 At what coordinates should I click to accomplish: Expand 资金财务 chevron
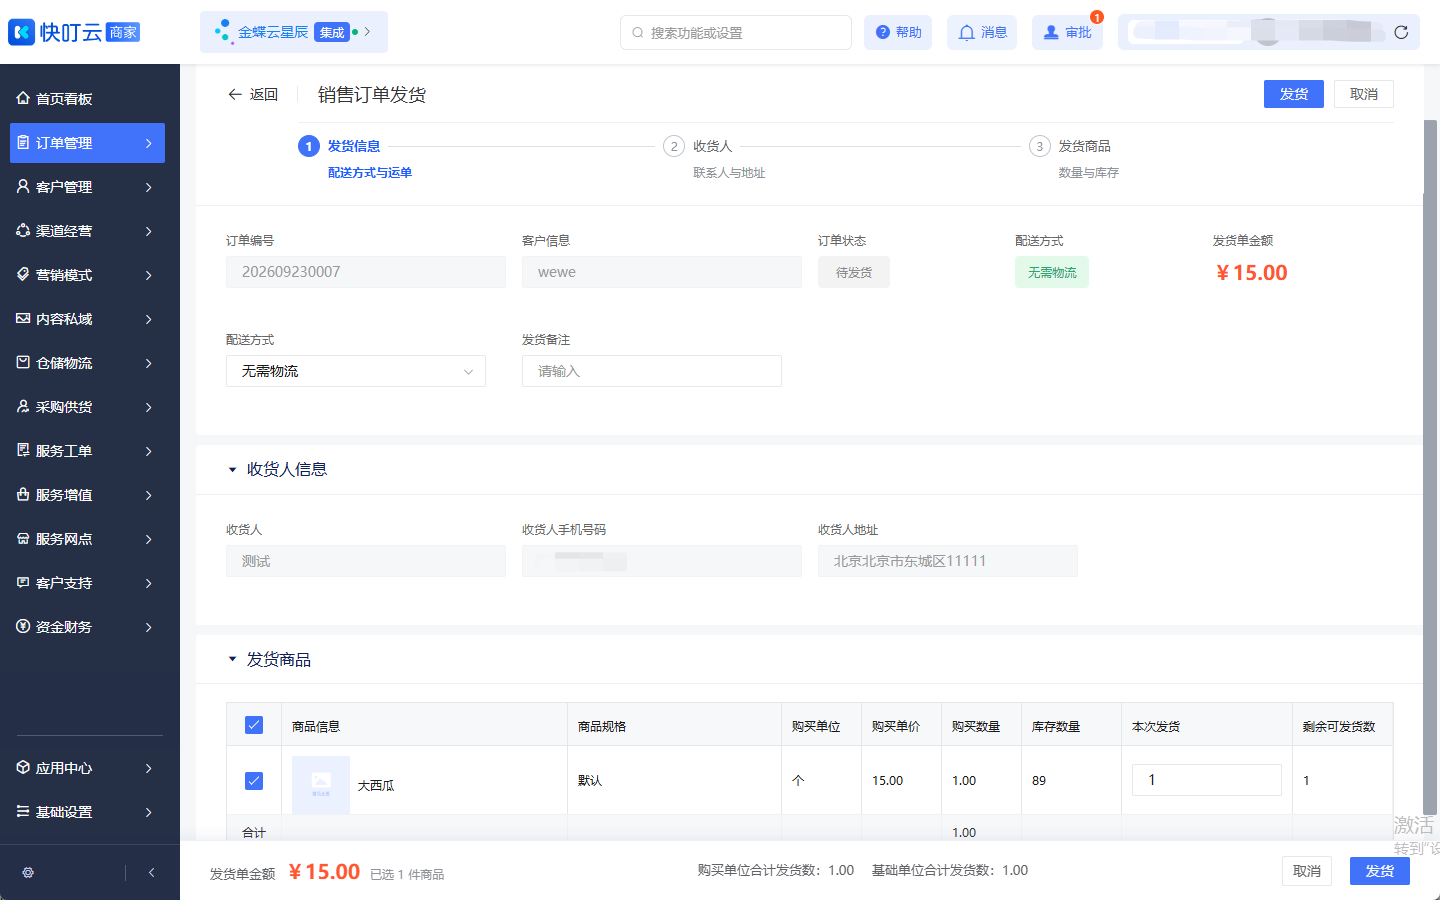click(x=148, y=627)
